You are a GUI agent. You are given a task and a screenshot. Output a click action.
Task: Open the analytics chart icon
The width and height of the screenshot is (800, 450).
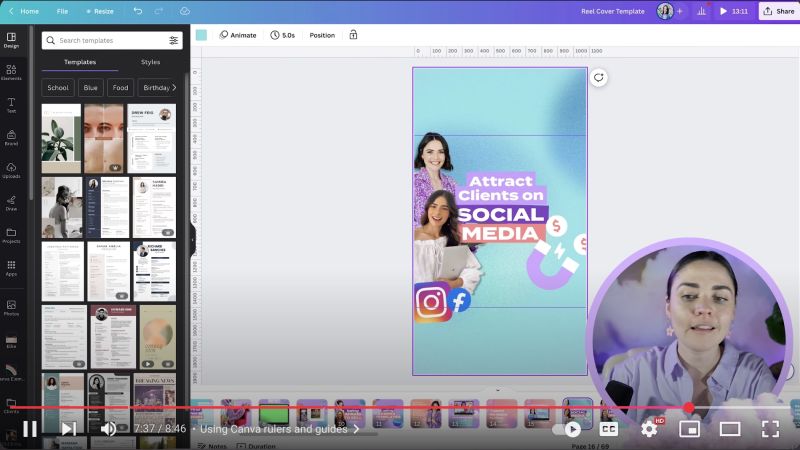pos(702,11)
